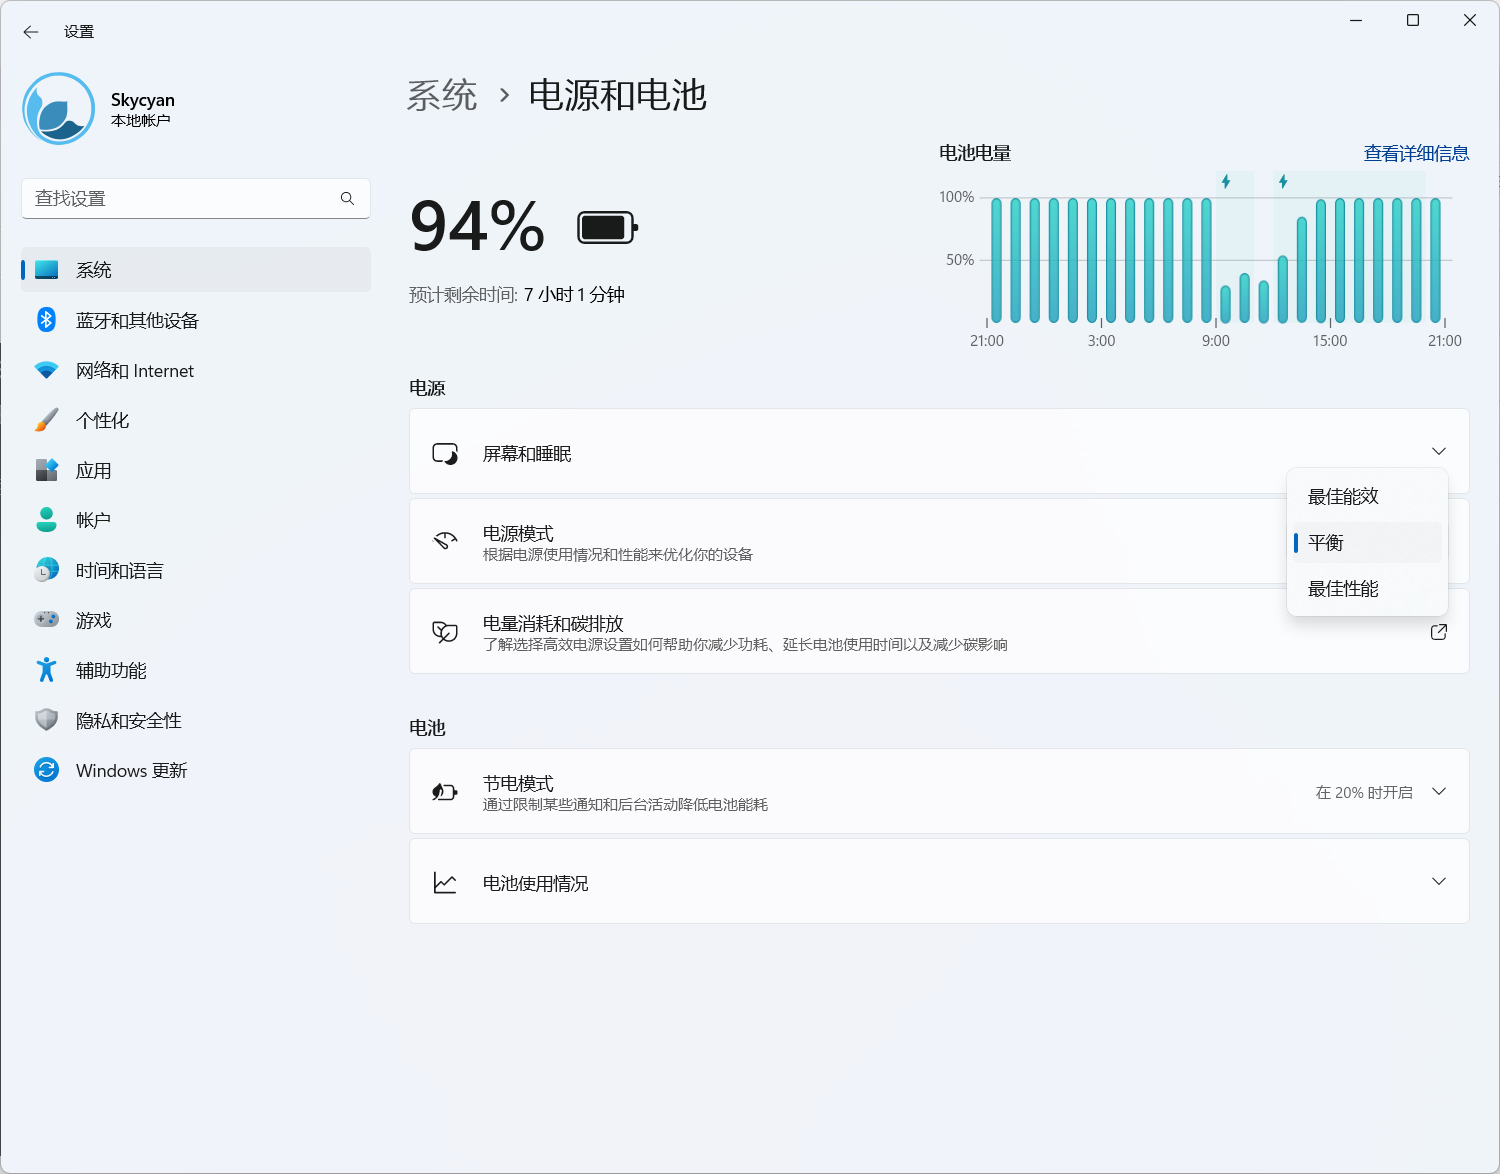1500x1174 pixels.
Task: Expand the 电池使用情况 chevron
Action: (1439, 882)
